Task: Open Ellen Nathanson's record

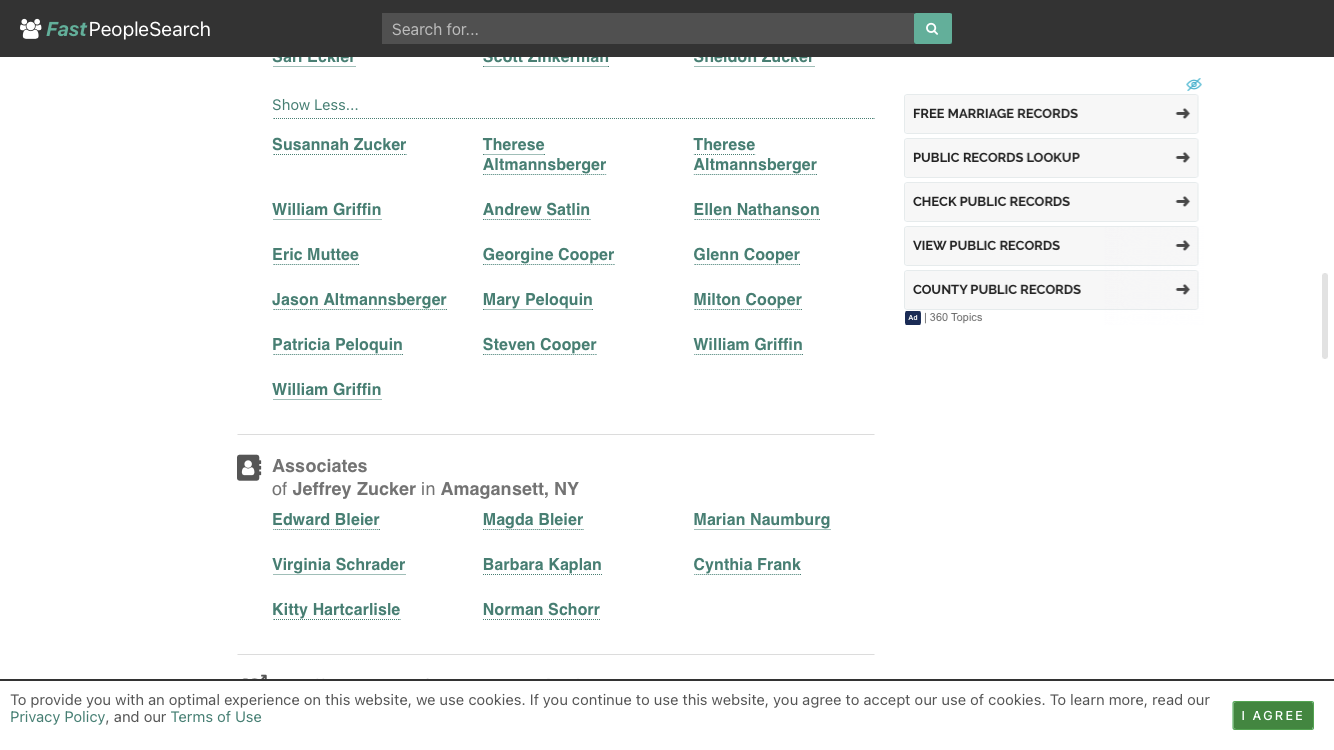Action: (x=756, y=209)
